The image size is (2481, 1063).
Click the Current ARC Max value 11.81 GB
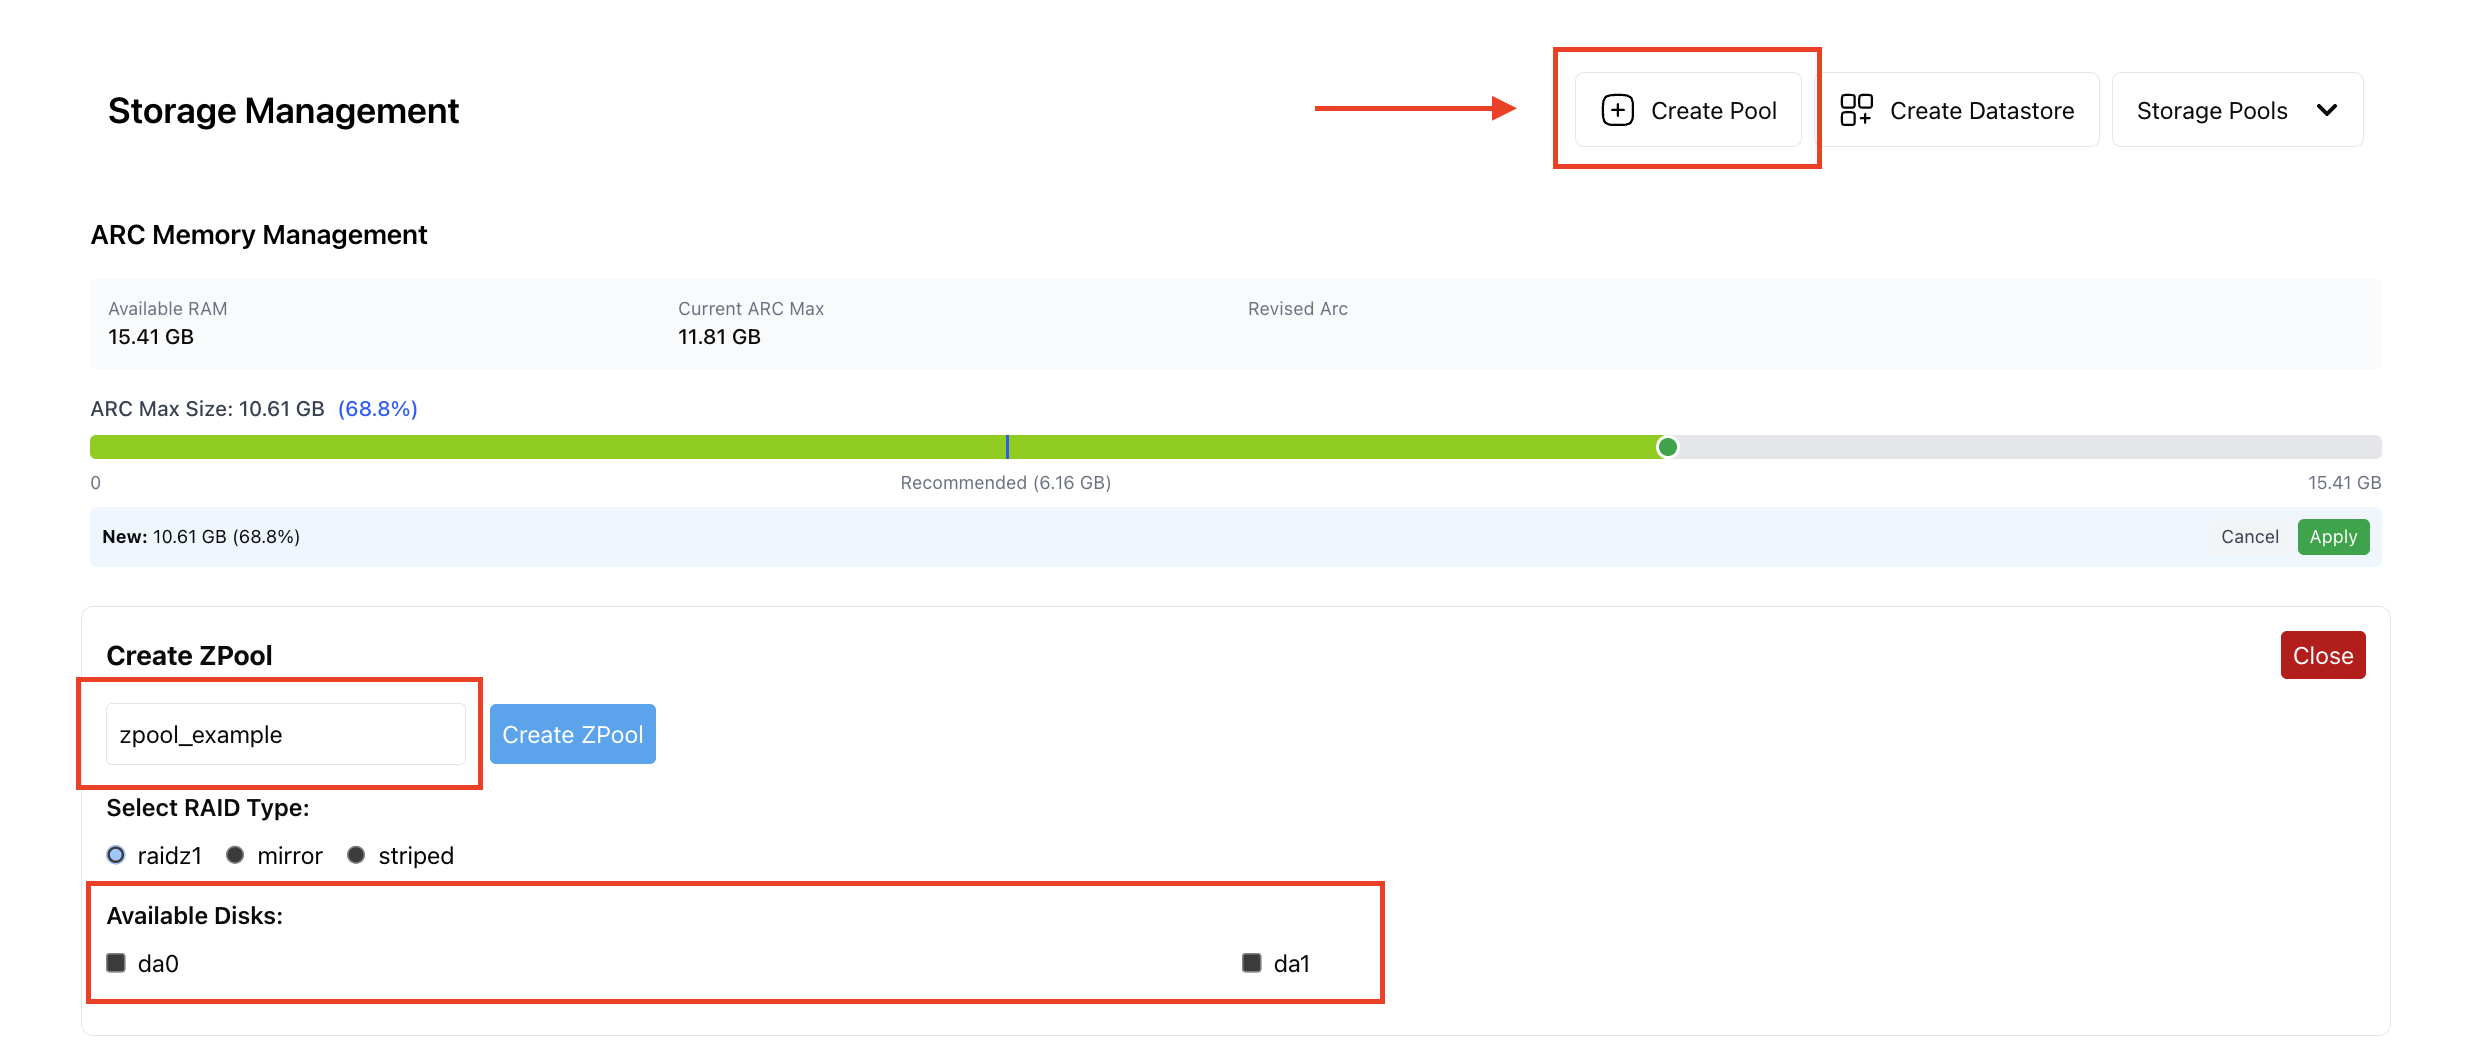[x=719, y=337]
